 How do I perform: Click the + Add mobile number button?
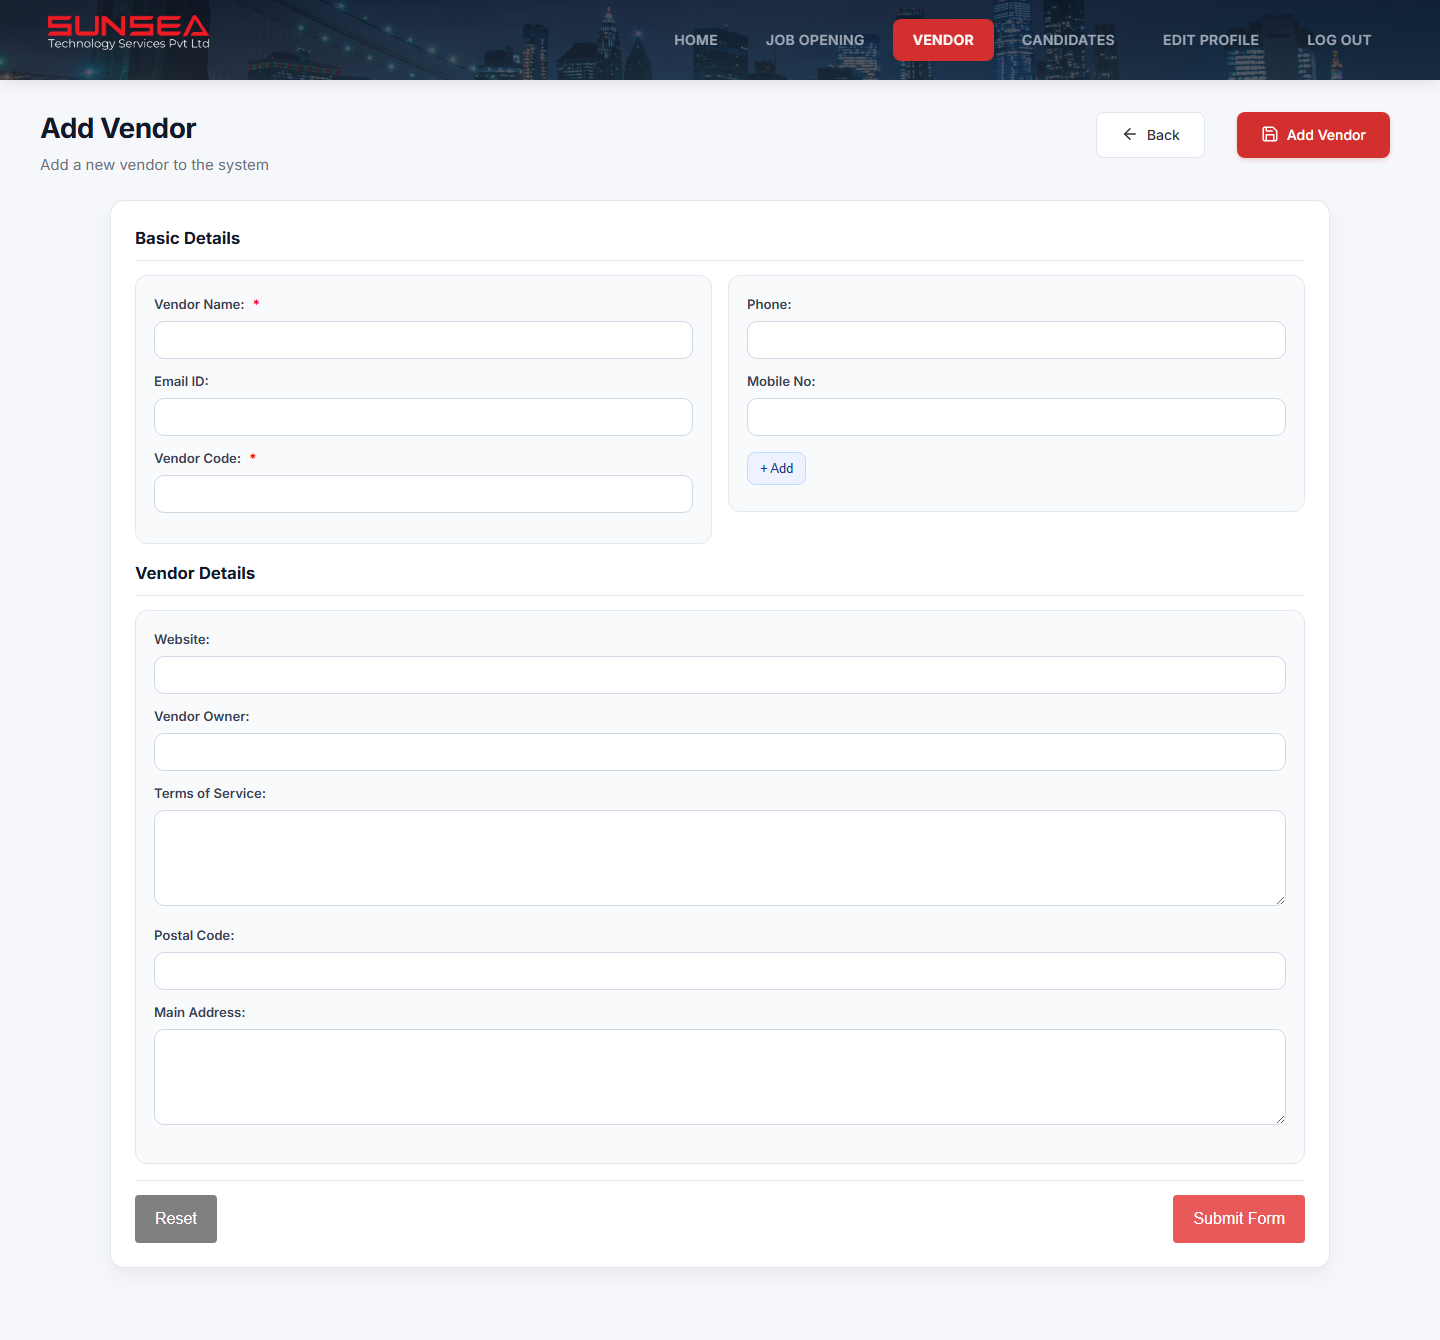pyautogui.click(x=776, y=468)
